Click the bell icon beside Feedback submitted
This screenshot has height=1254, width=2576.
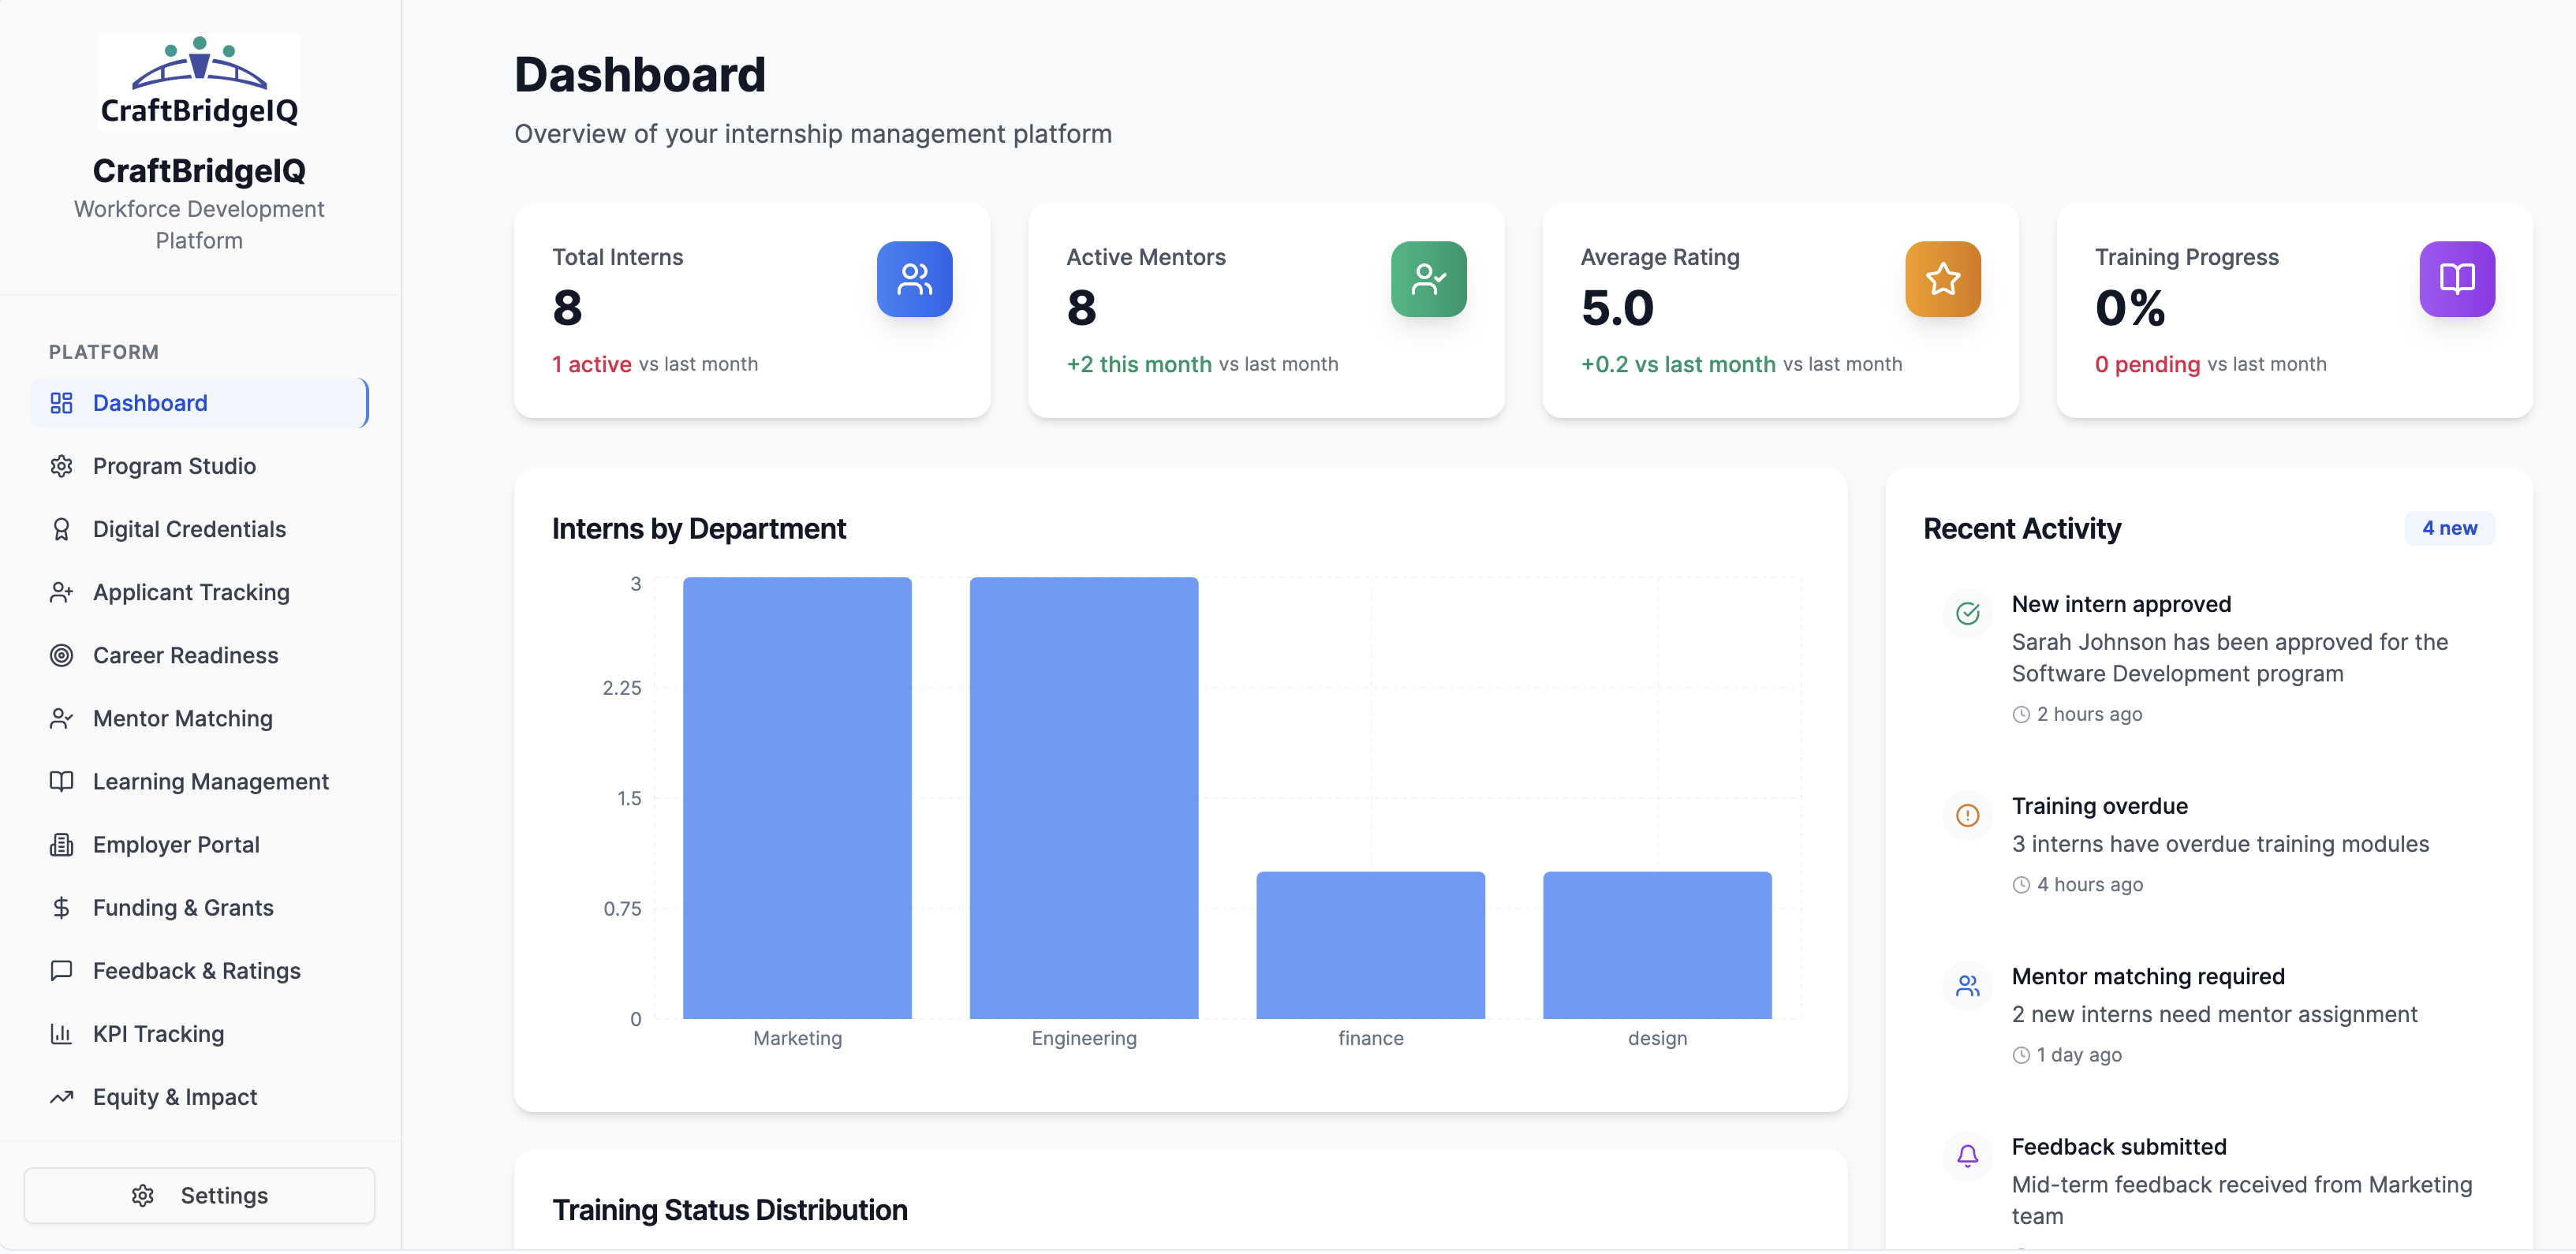[x=1967, y=1156]
